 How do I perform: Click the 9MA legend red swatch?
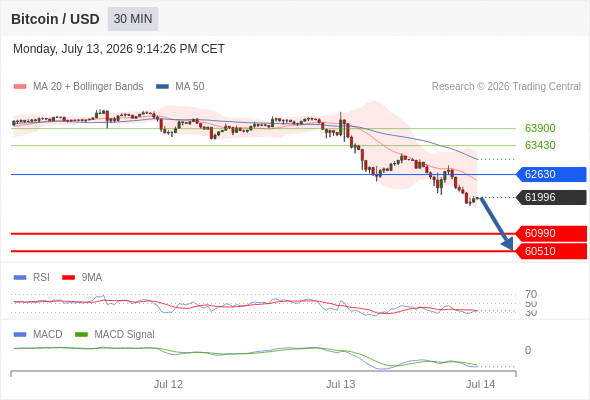point(68,278)
